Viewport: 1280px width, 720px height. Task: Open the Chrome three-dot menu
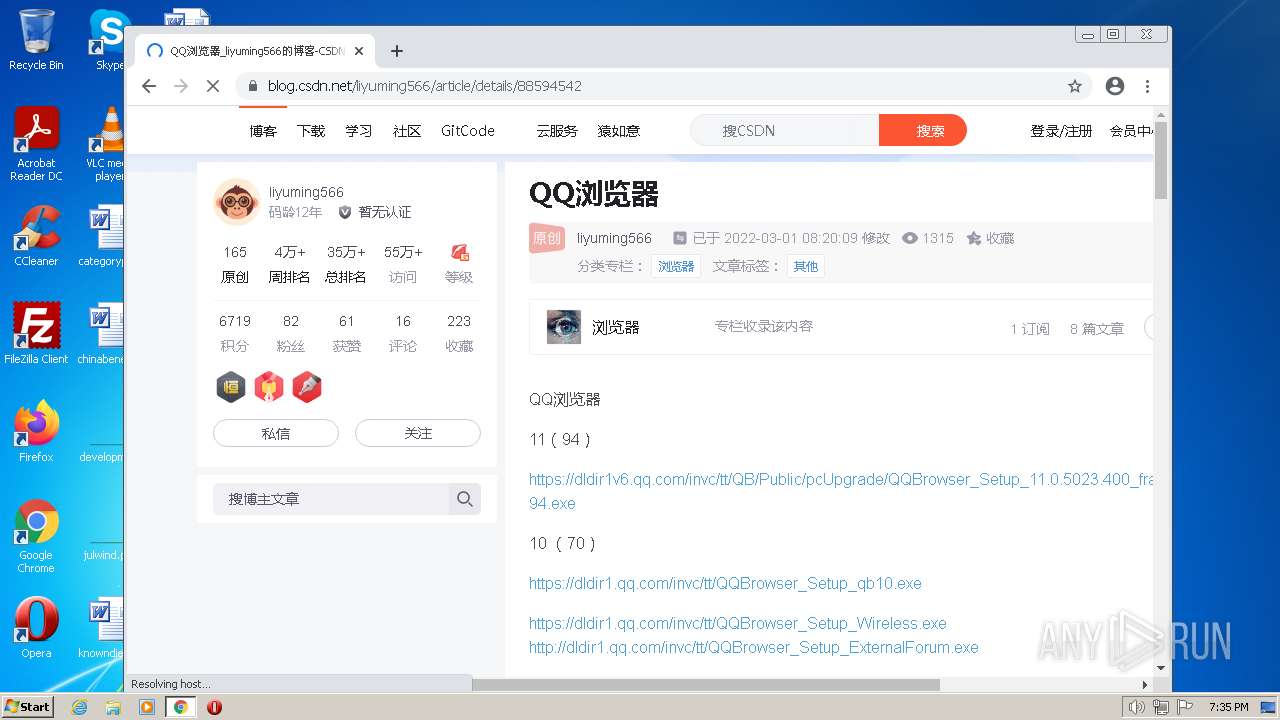click(x=1147, y=86)
